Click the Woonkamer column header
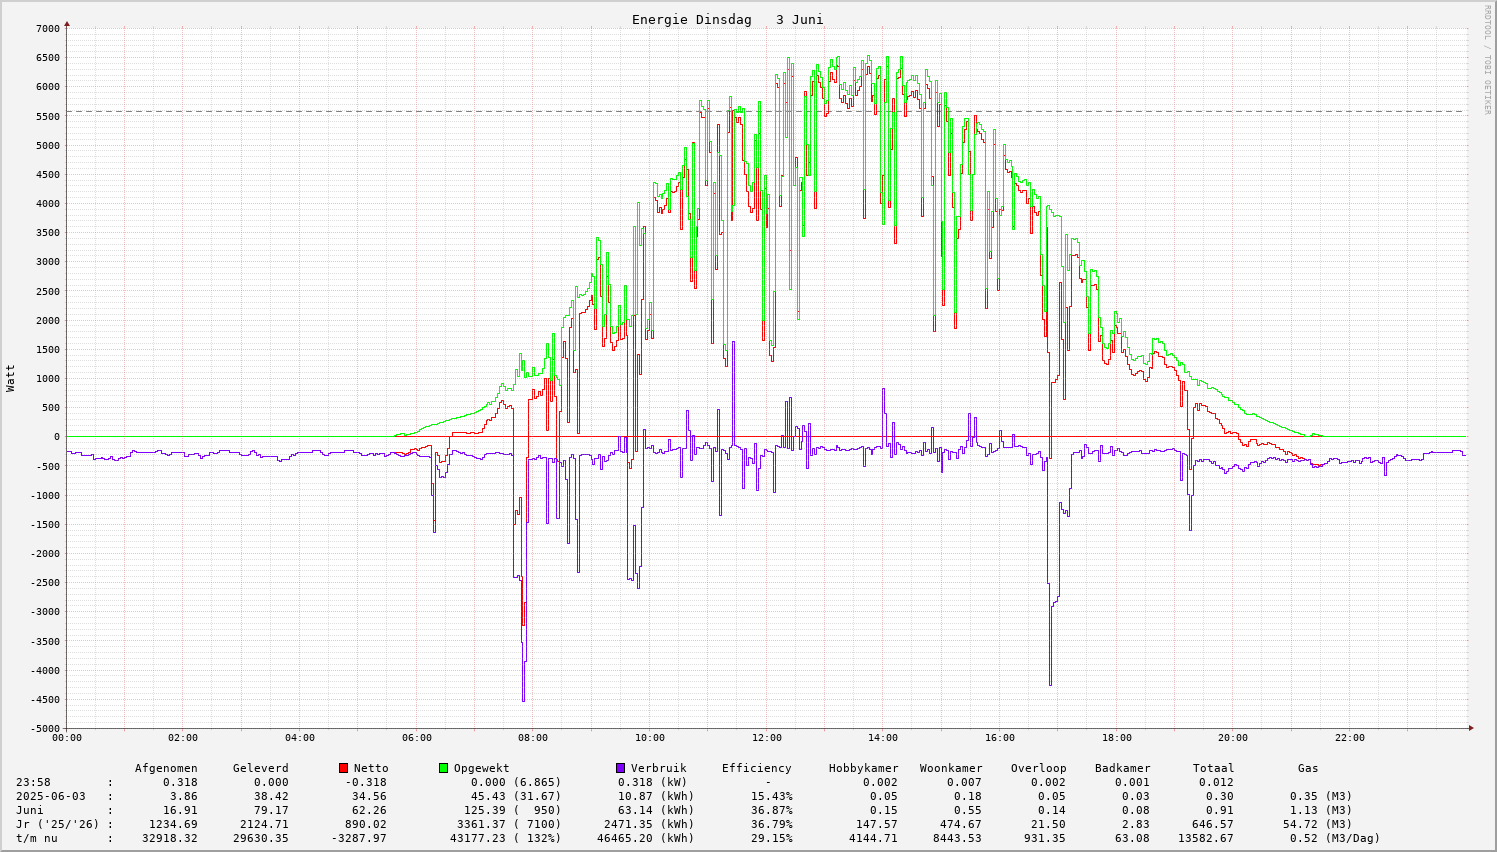The height and width of the screenshot is (852, 1497). 951,768
